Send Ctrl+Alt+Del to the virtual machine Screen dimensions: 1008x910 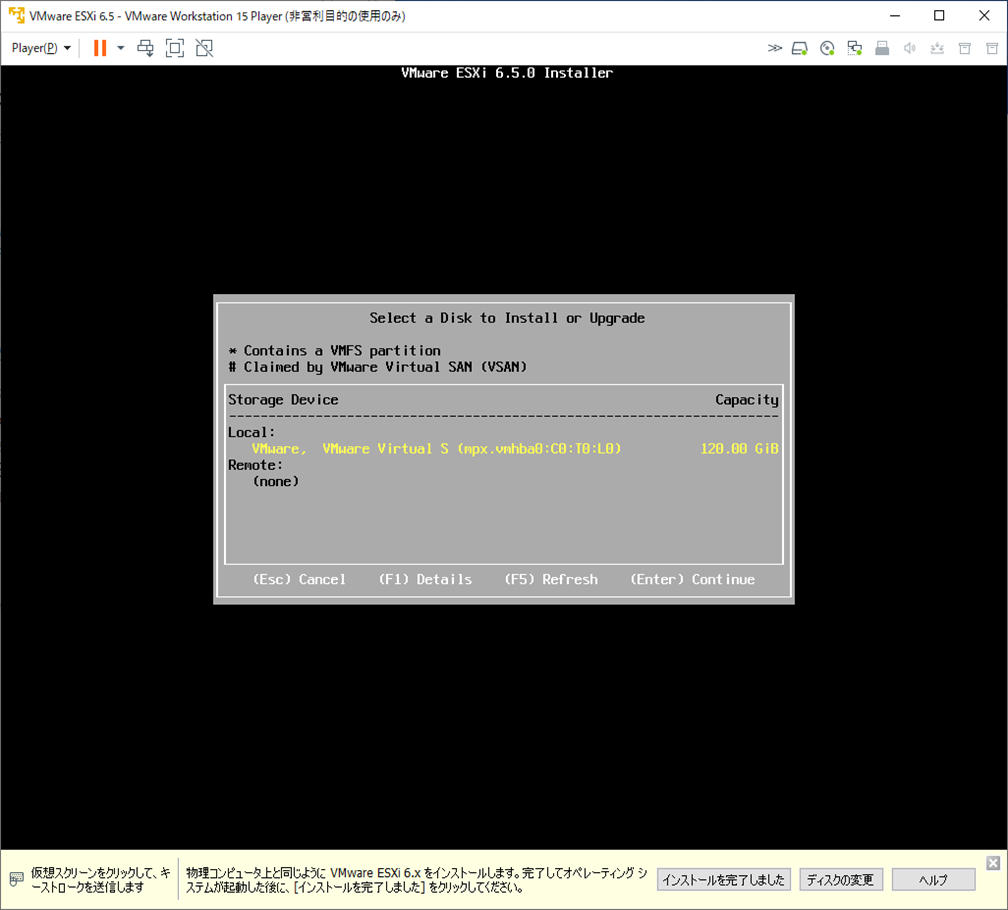146,48
